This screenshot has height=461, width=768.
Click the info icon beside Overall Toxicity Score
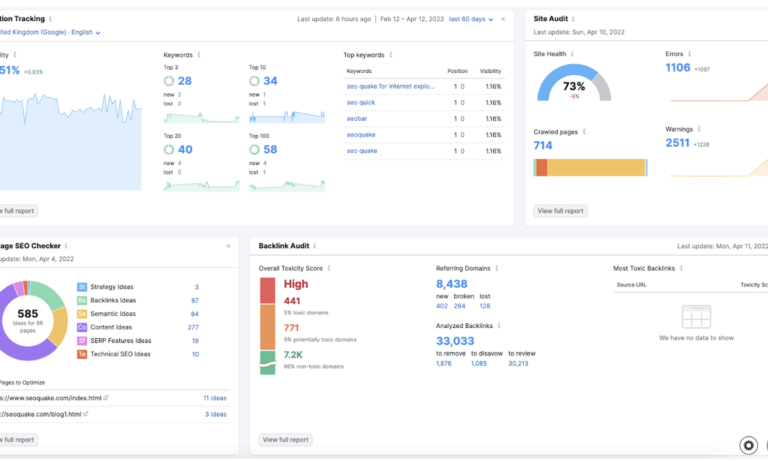[x=329, y=269]
